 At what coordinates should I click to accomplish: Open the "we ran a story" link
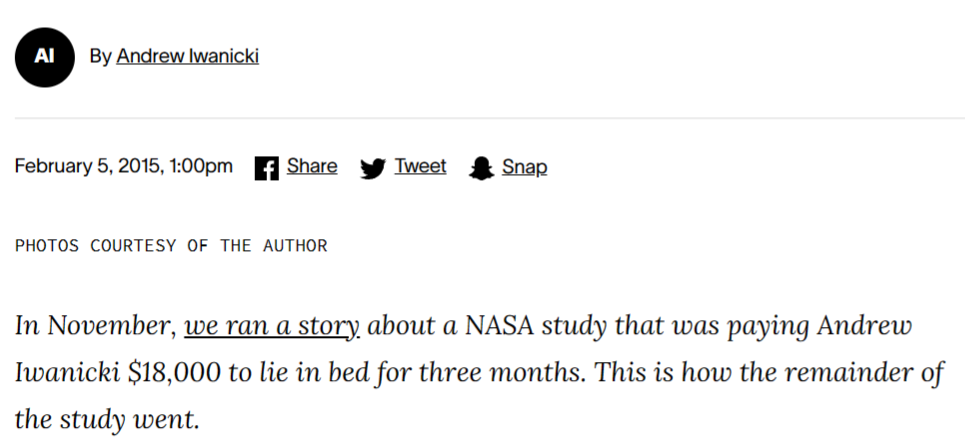coord(271,326)
